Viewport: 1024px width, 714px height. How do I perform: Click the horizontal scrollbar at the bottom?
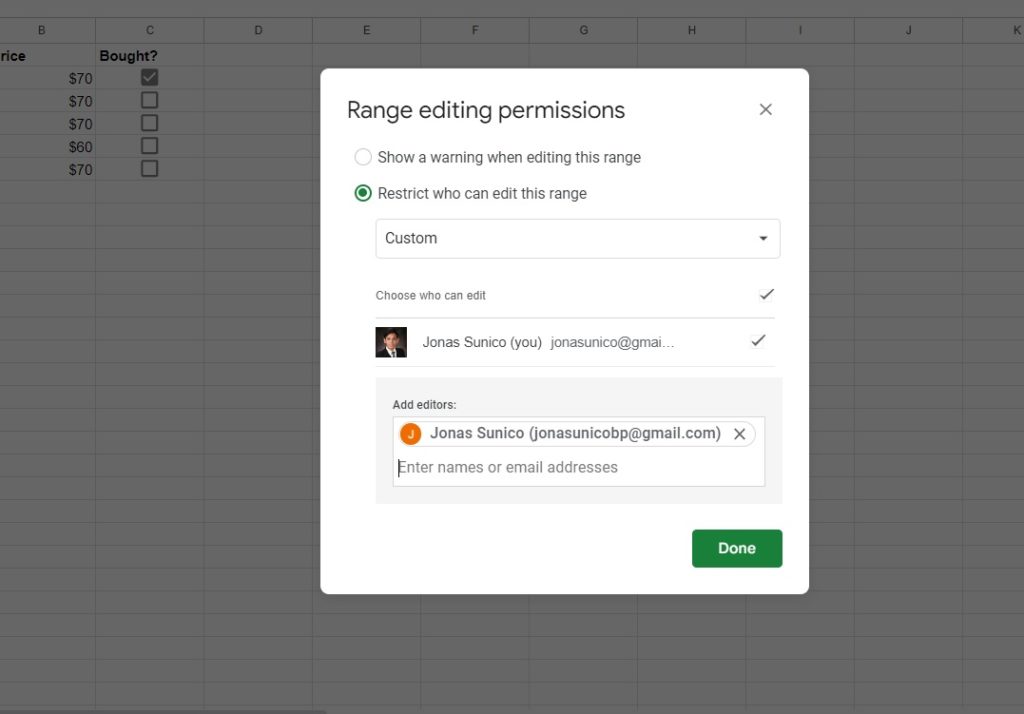160,710
